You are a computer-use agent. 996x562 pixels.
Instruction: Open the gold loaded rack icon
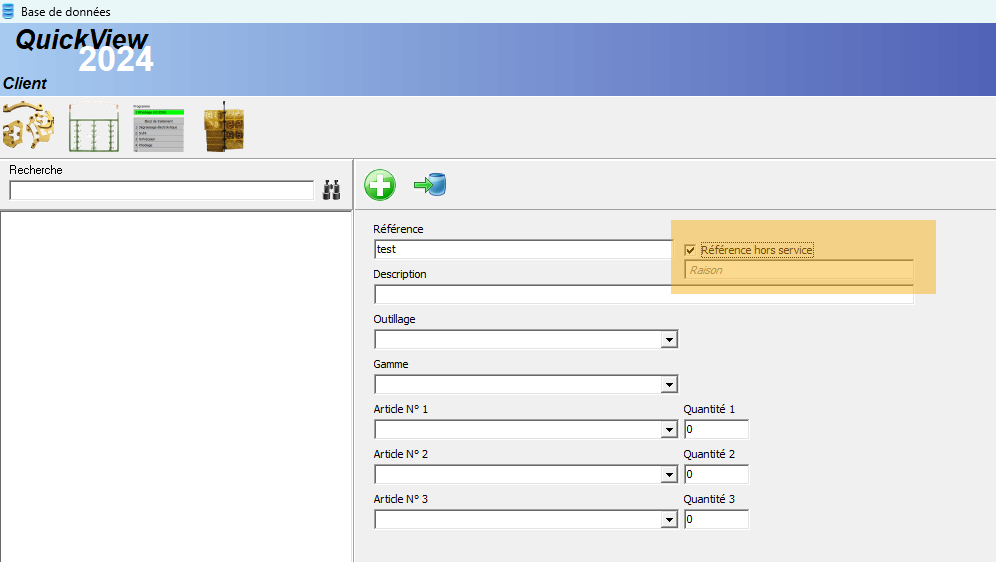224,126
